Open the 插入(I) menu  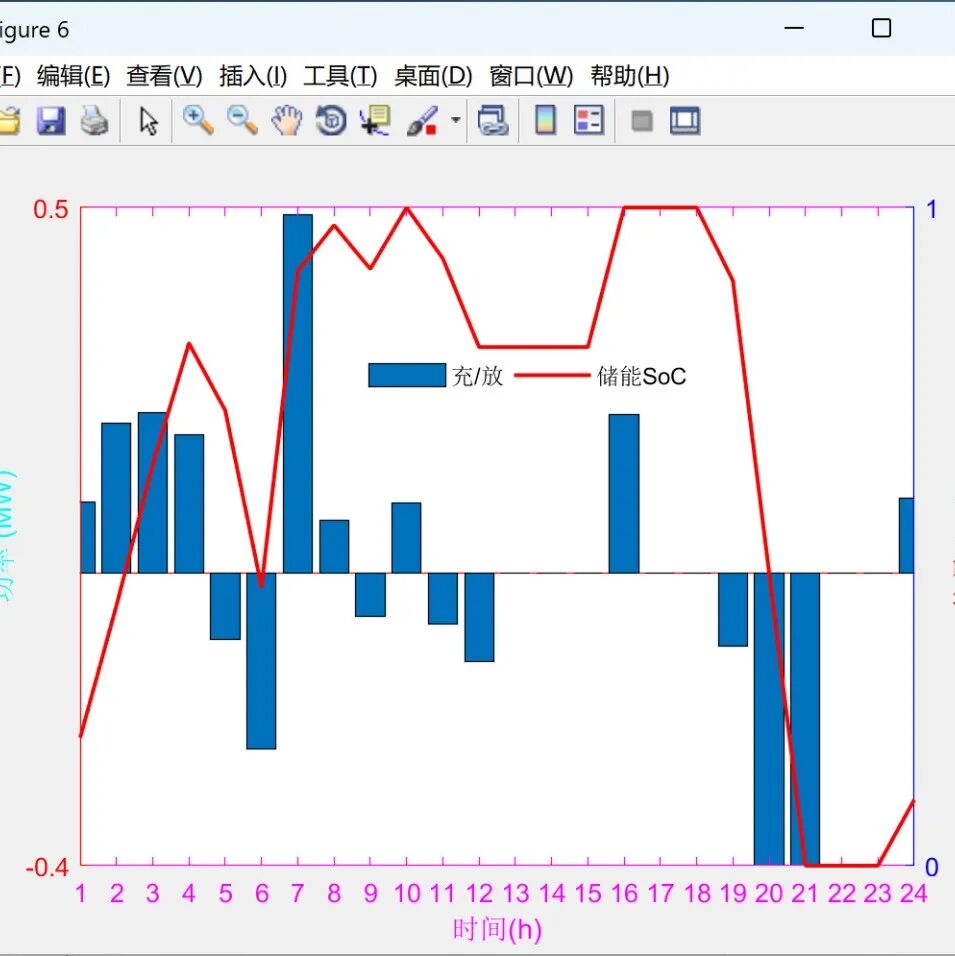coord(253,76)
